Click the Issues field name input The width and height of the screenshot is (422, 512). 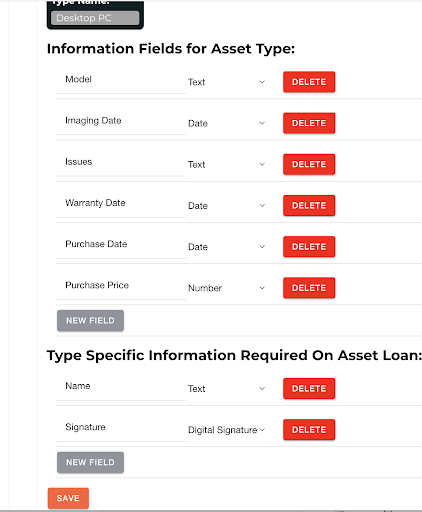[121, 164]
